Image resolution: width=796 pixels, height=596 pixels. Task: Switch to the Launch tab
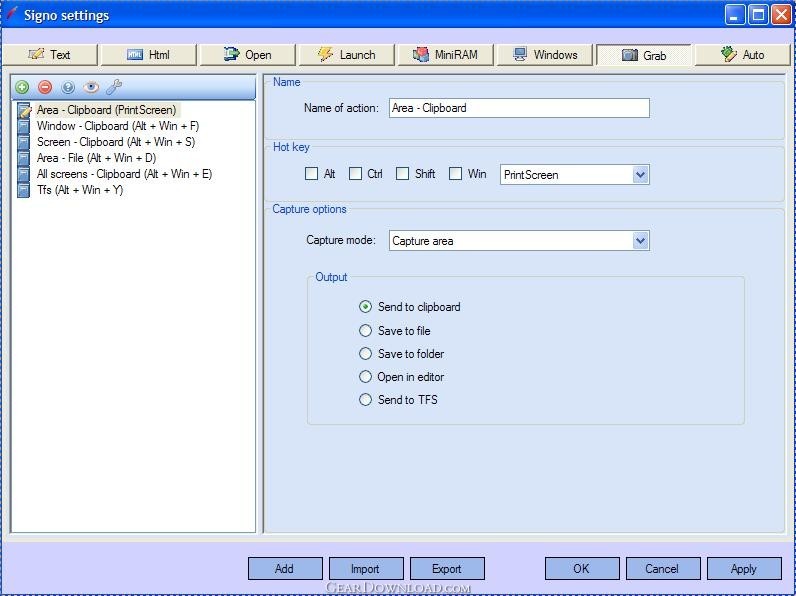click(x=346, y=55)
